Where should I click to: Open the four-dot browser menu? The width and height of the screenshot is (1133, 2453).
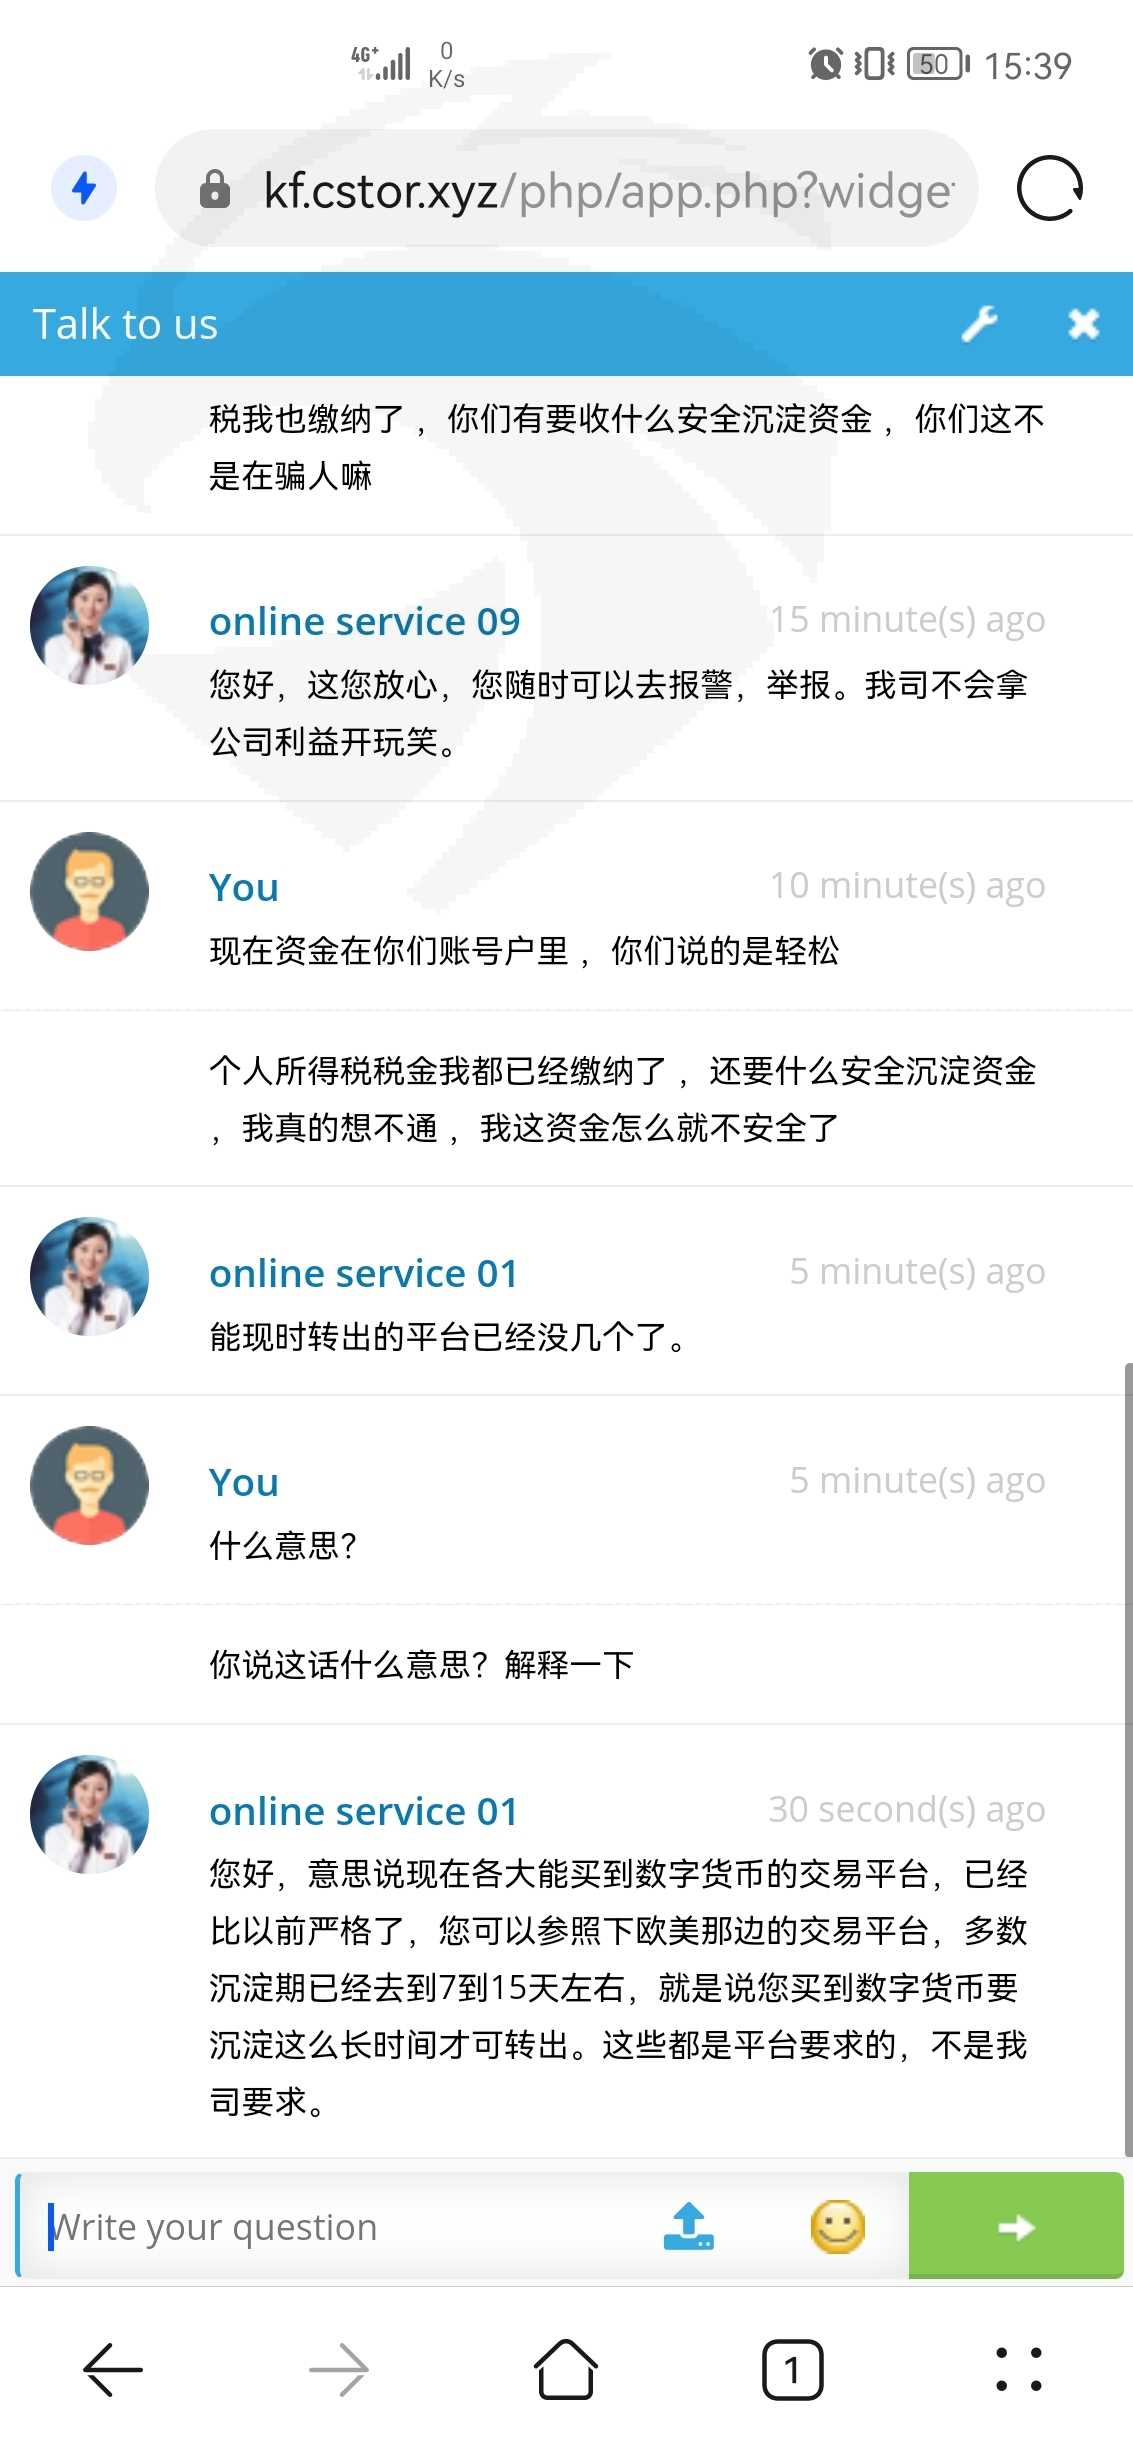1018,2369
